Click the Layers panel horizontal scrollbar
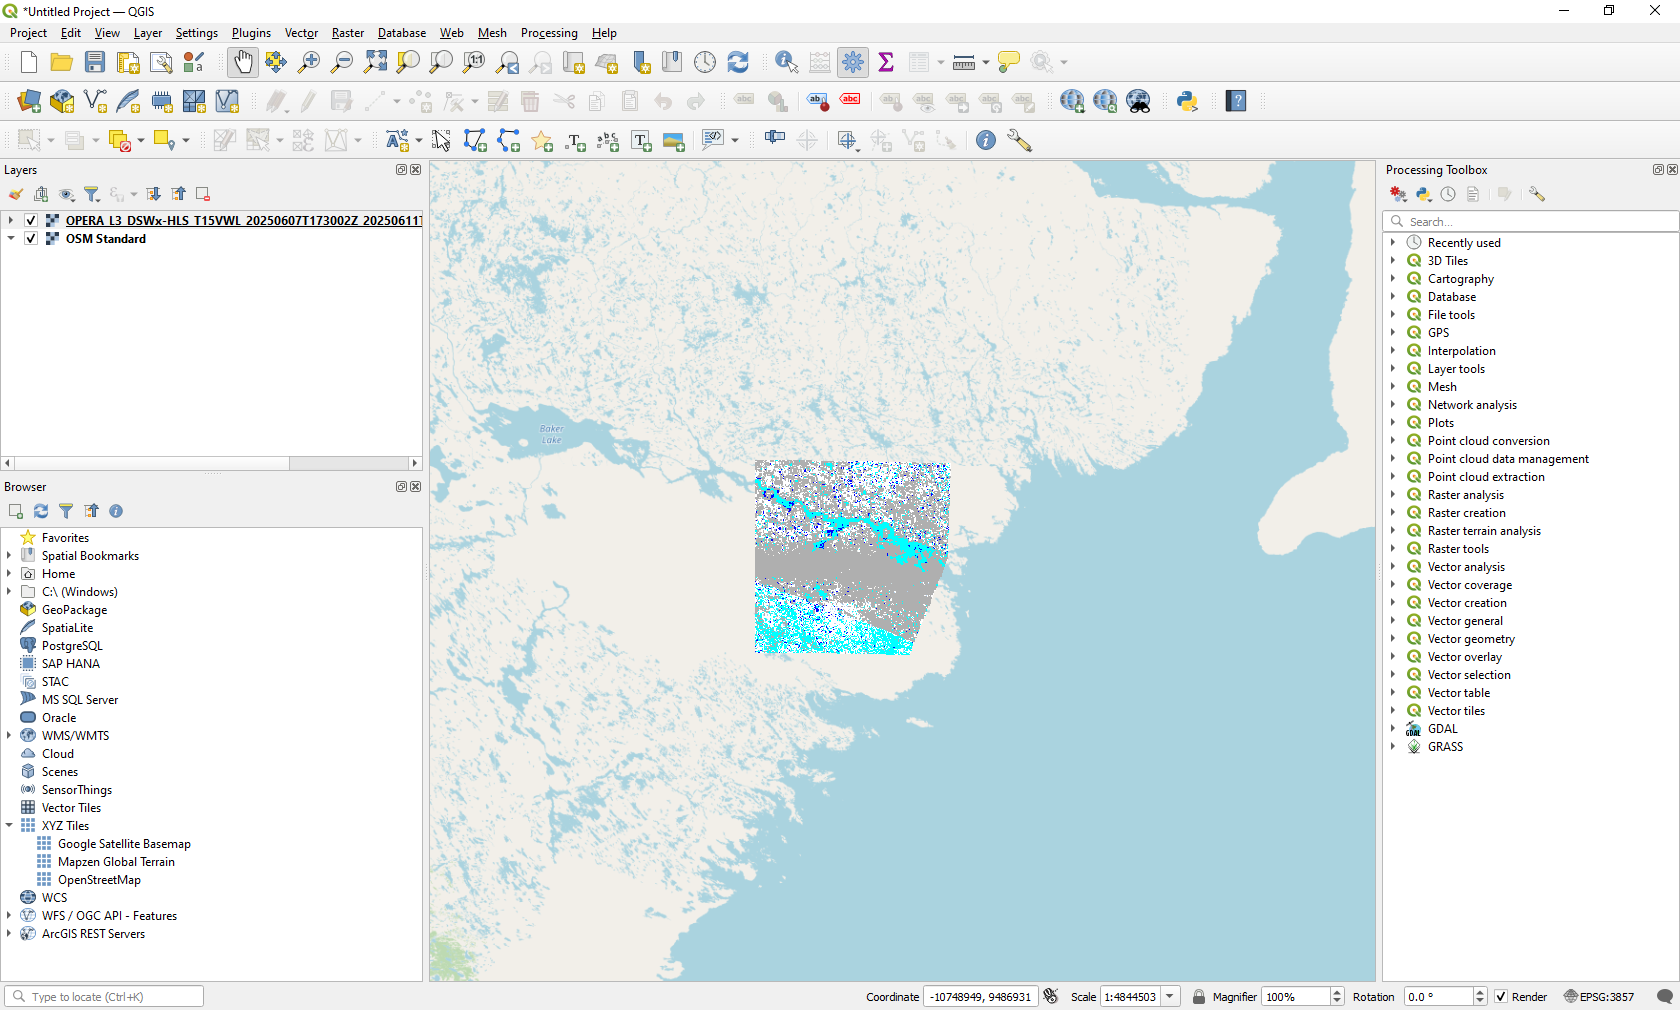This screenshot has width=1680, height=1010. point(150,463)
